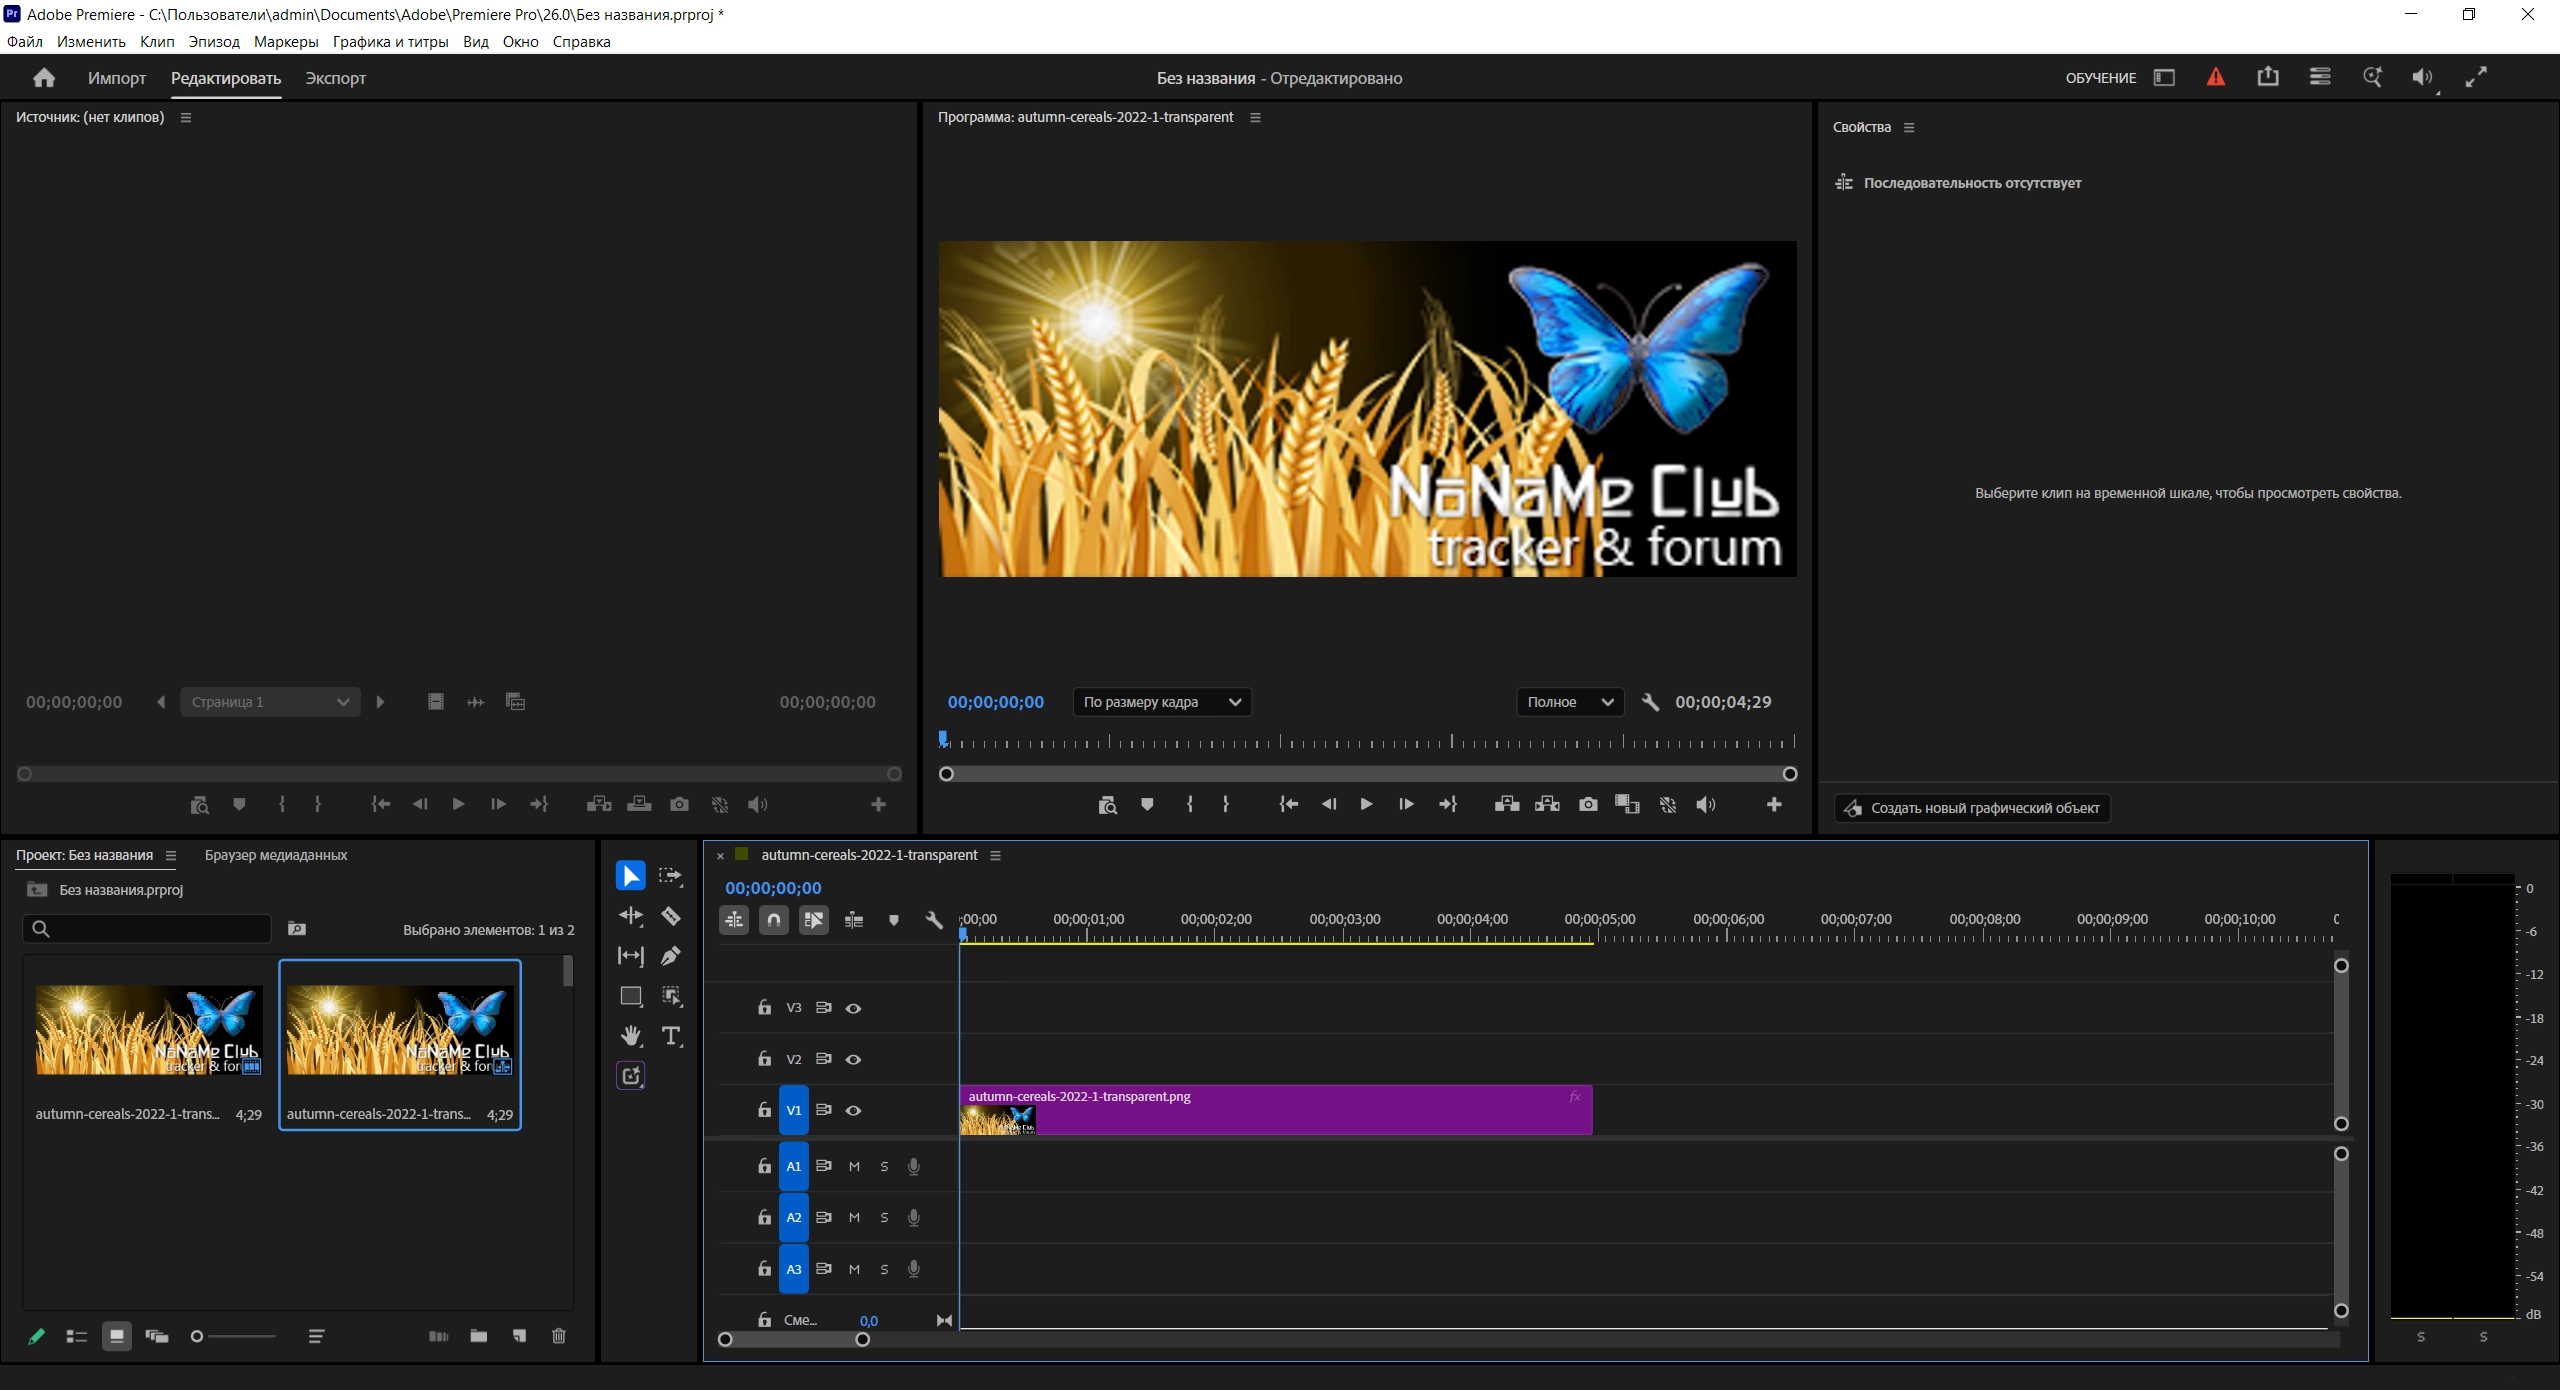Screen dimensions: 2560x1390
Task: Hide video track V2 with eye icon
Action: point(853,1059)
